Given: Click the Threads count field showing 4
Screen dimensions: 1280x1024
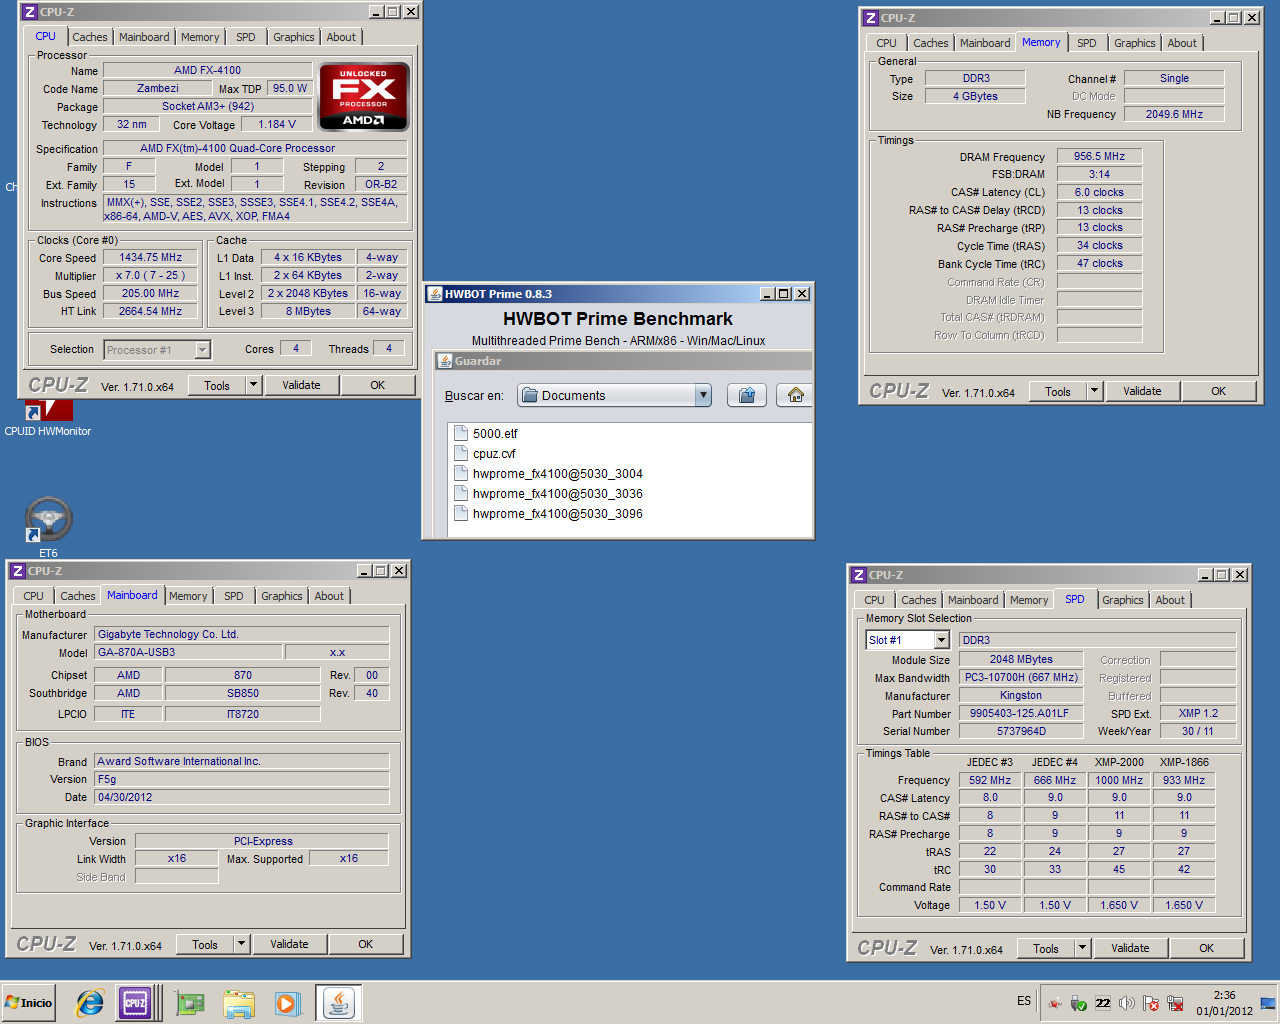Looking at the screenshot, I should click(389, 348).
